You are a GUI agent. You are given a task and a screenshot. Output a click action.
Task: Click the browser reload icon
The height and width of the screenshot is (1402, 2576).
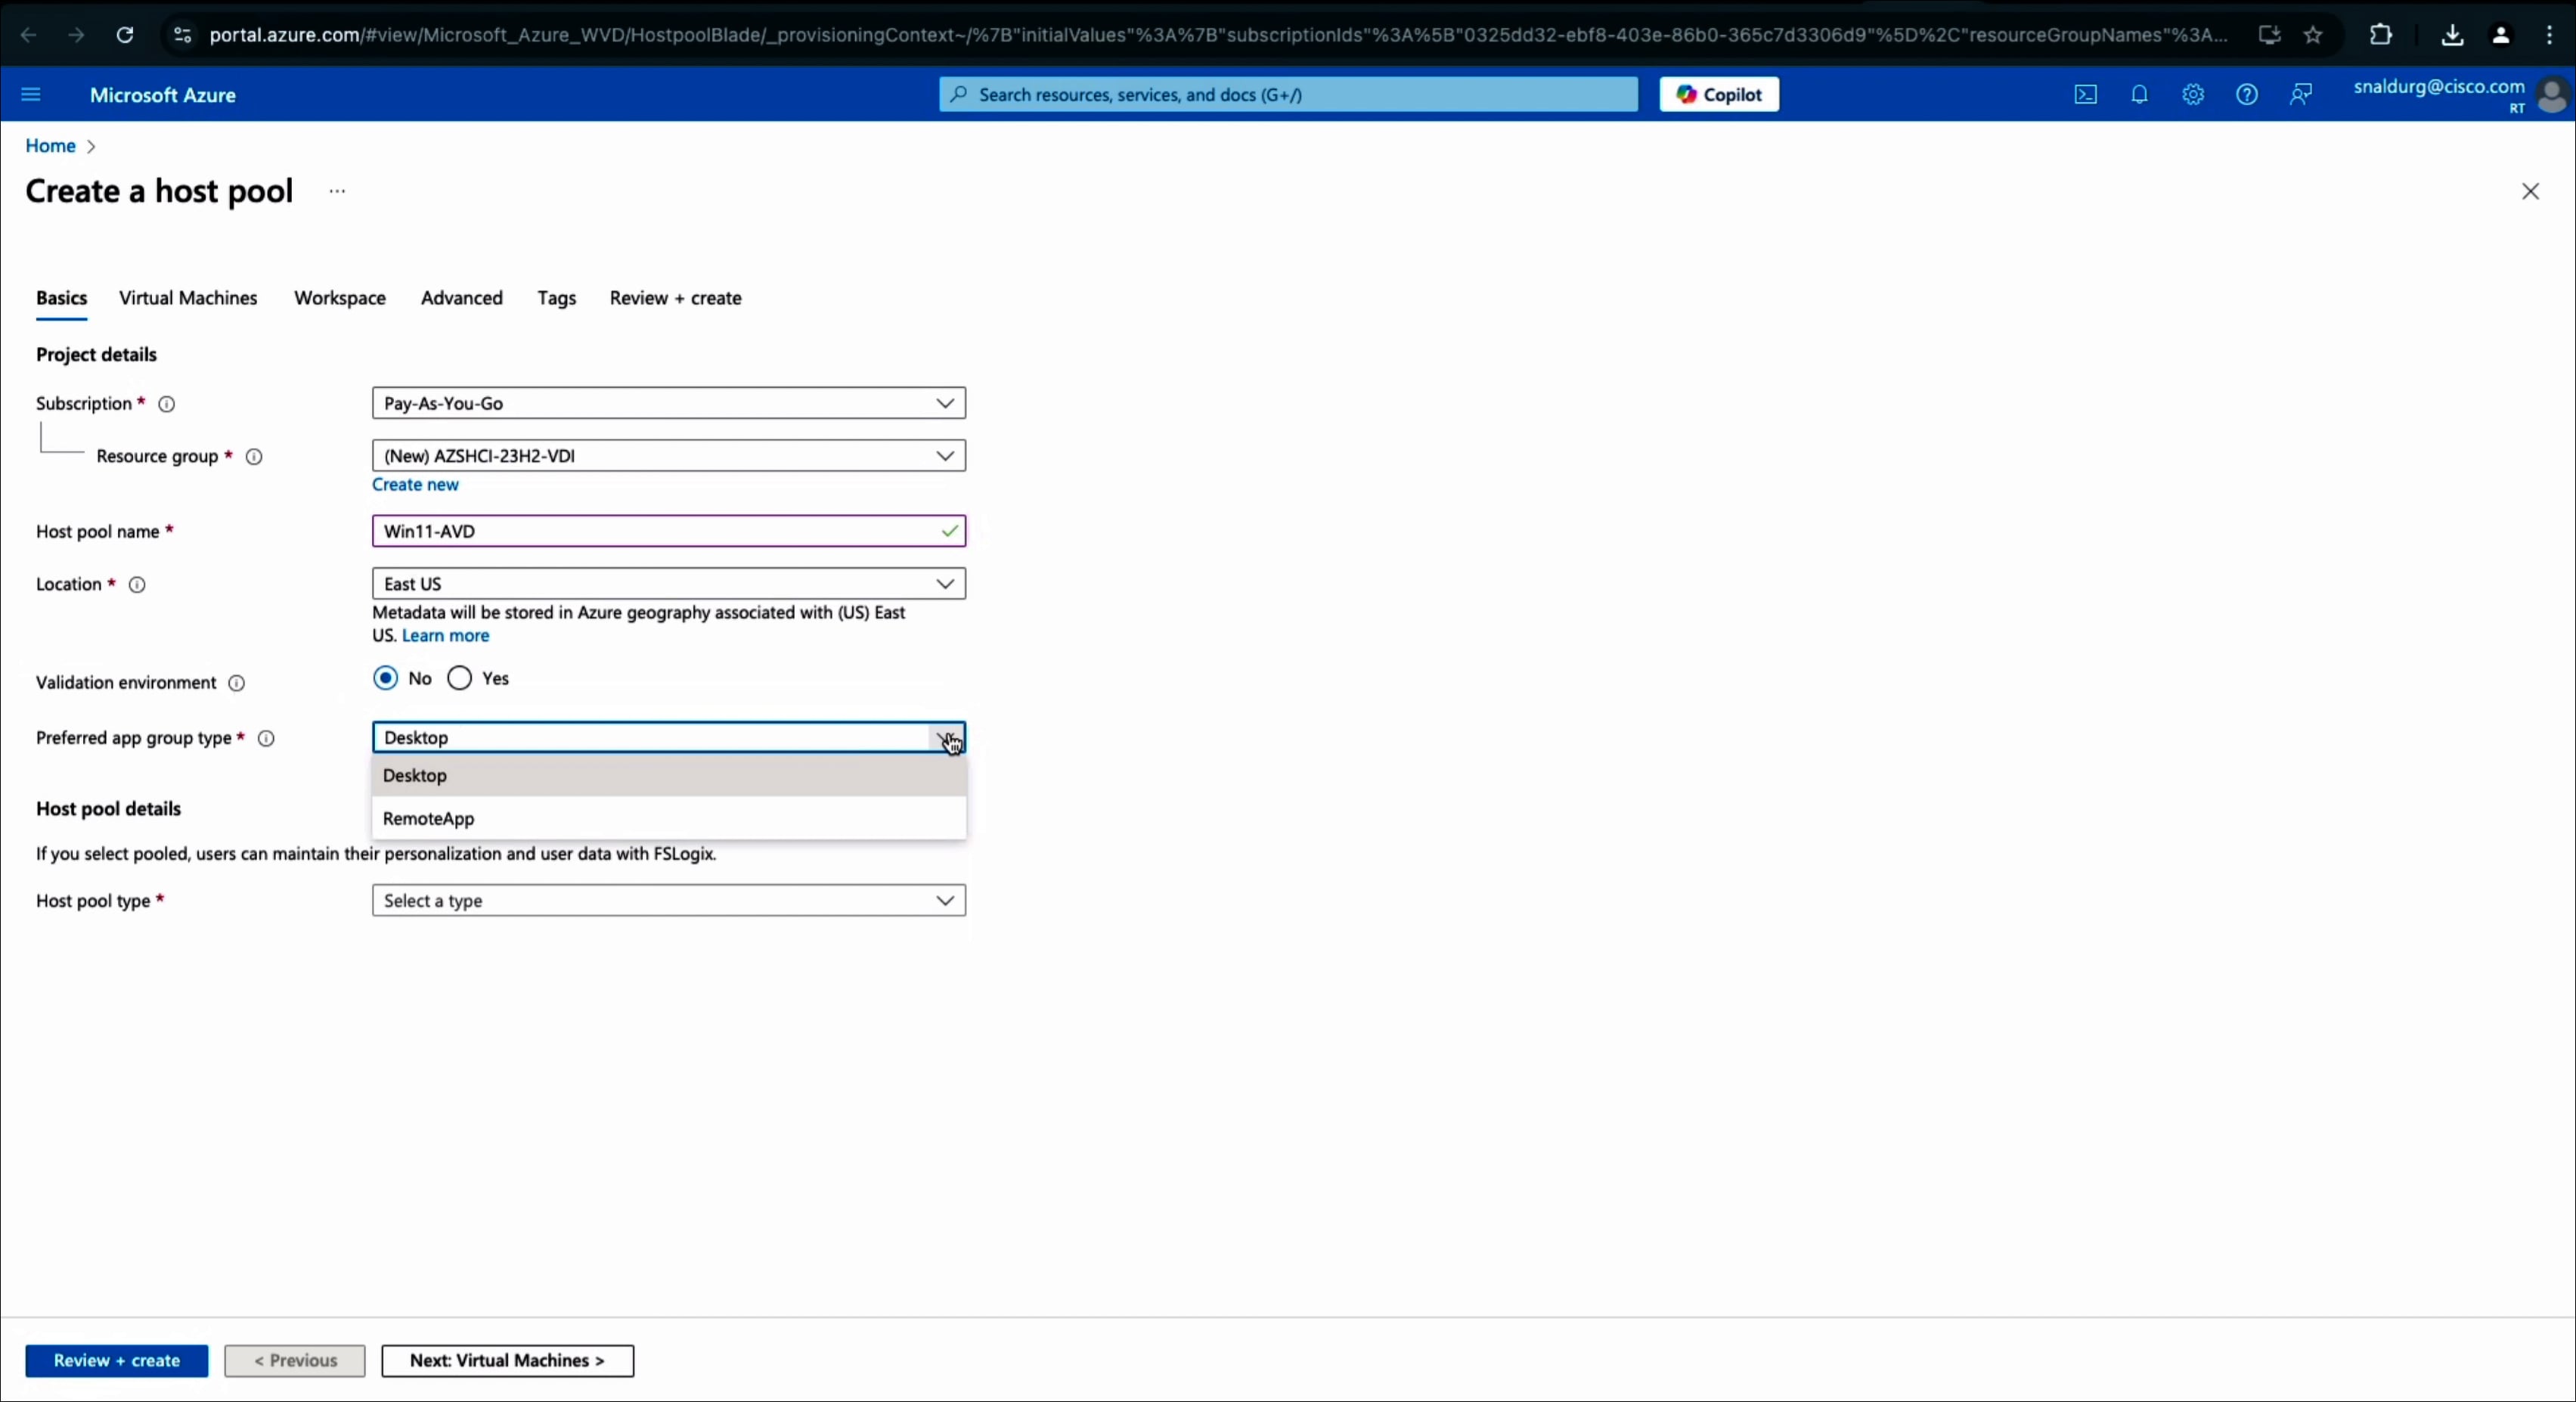124,35
